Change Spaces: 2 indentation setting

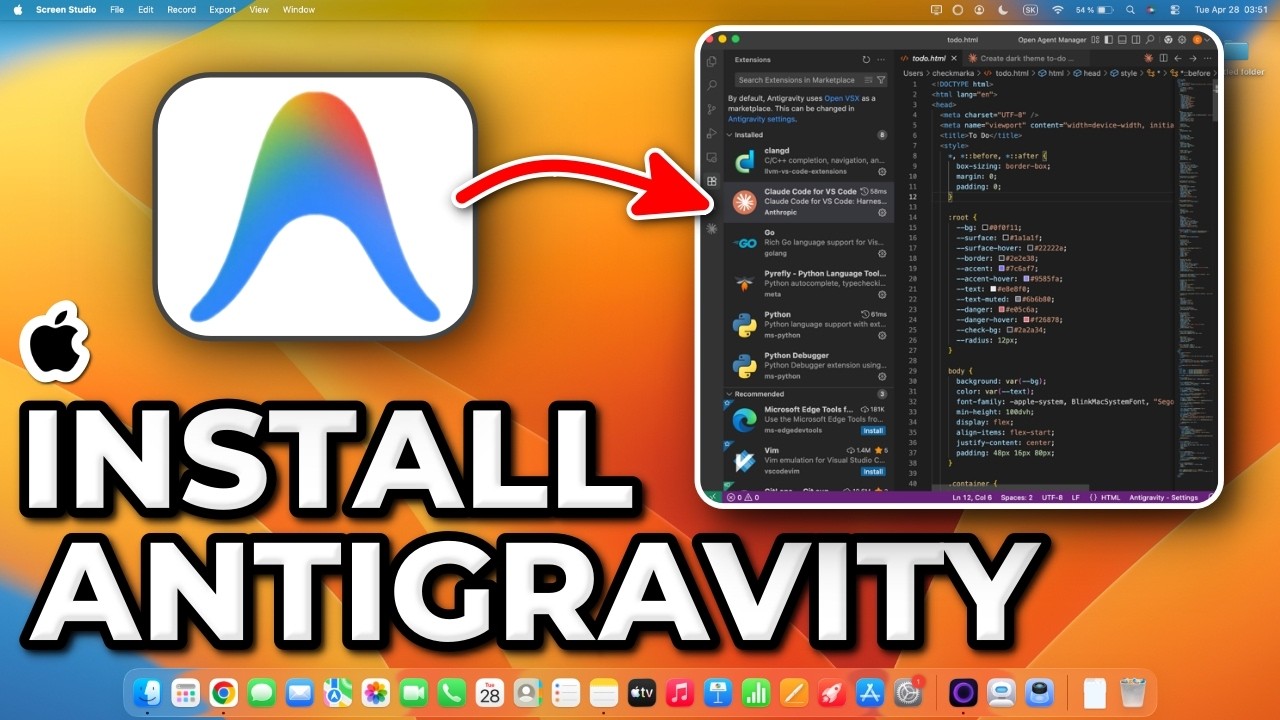click(1016, 497)
